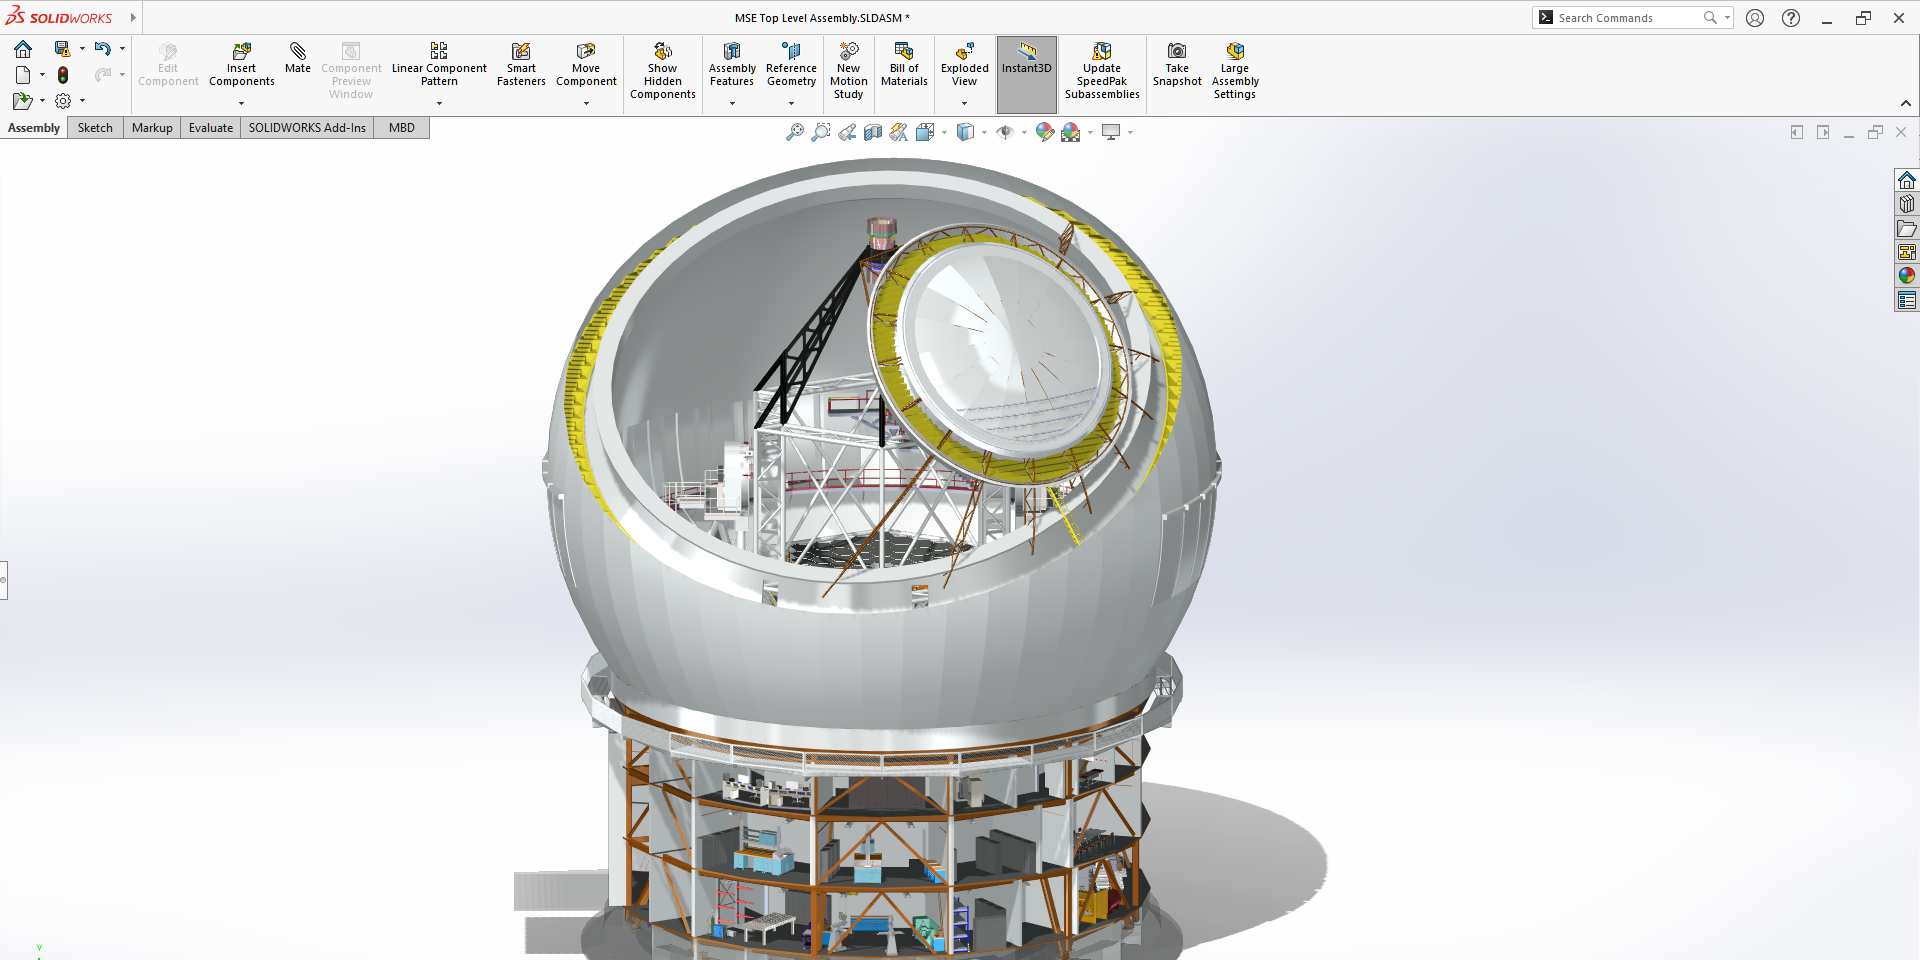Open the Design Library task pane icon

pyautogui.click(x=1907, y=204)
